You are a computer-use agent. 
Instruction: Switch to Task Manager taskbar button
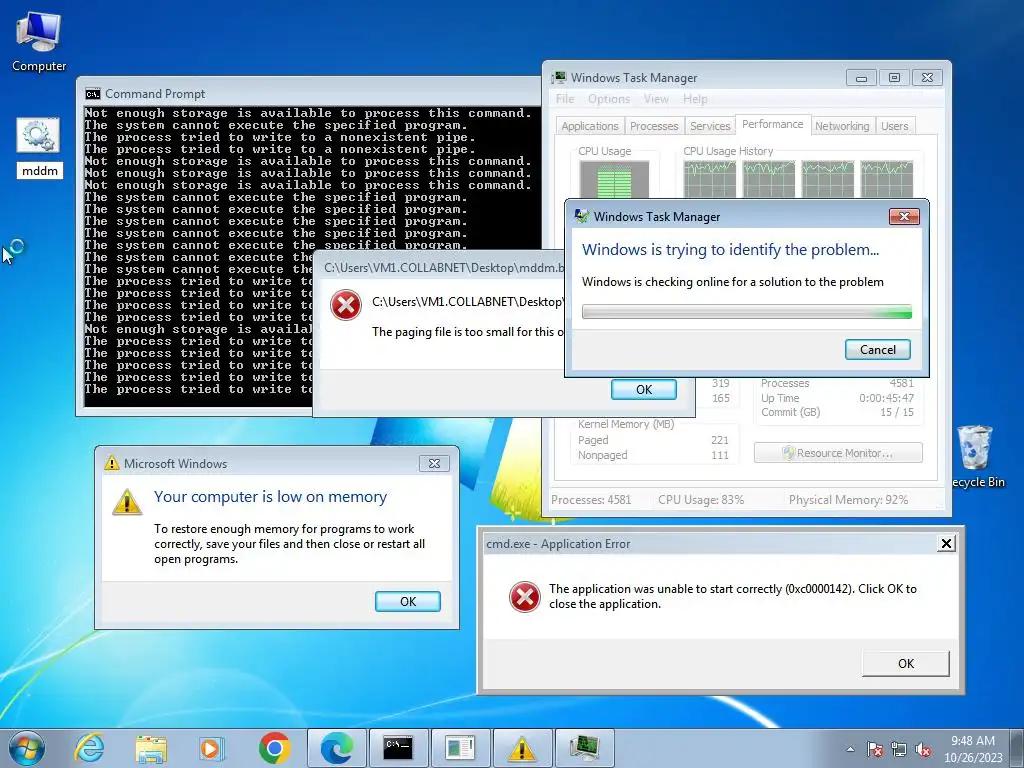tap(584, 748)
